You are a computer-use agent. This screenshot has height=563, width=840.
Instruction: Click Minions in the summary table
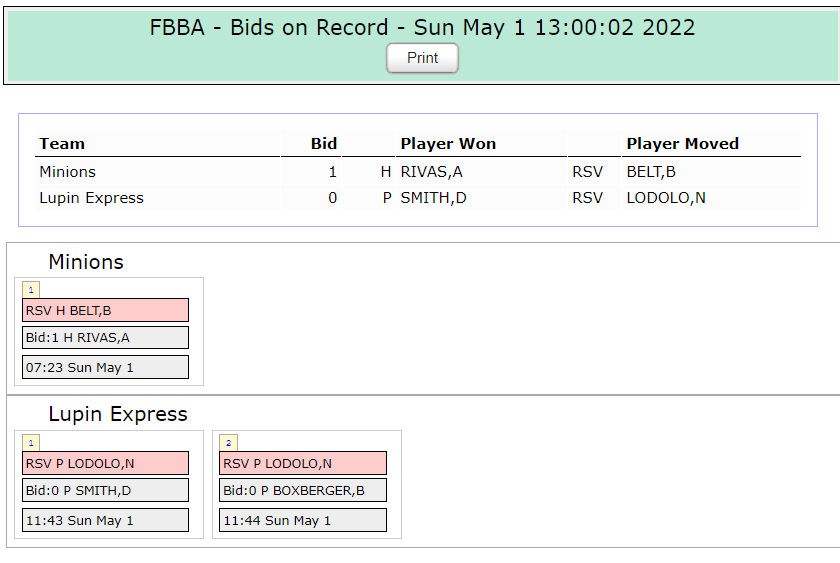click(67, 172)
